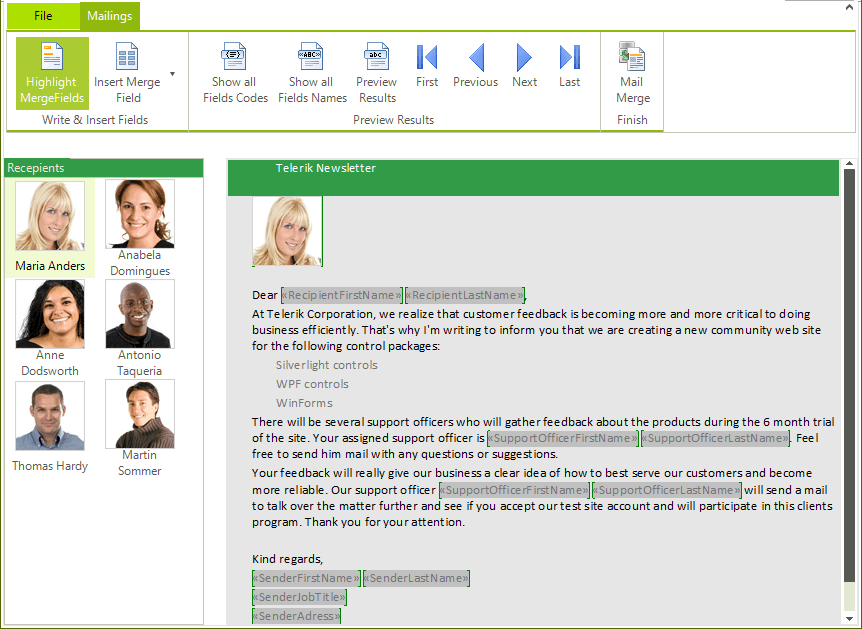Run the Mail Merge finish command
This screenshot has height=629, width=862.
[633, 73]
